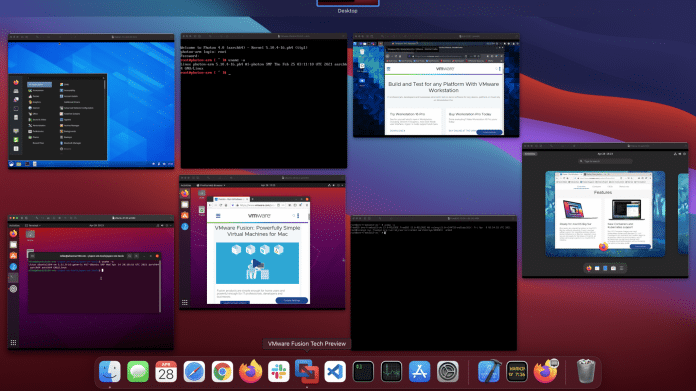Screen dimensions: 696x391
Task: Click Show Applications grid in Fusion webpage VM
Action: 185,303
